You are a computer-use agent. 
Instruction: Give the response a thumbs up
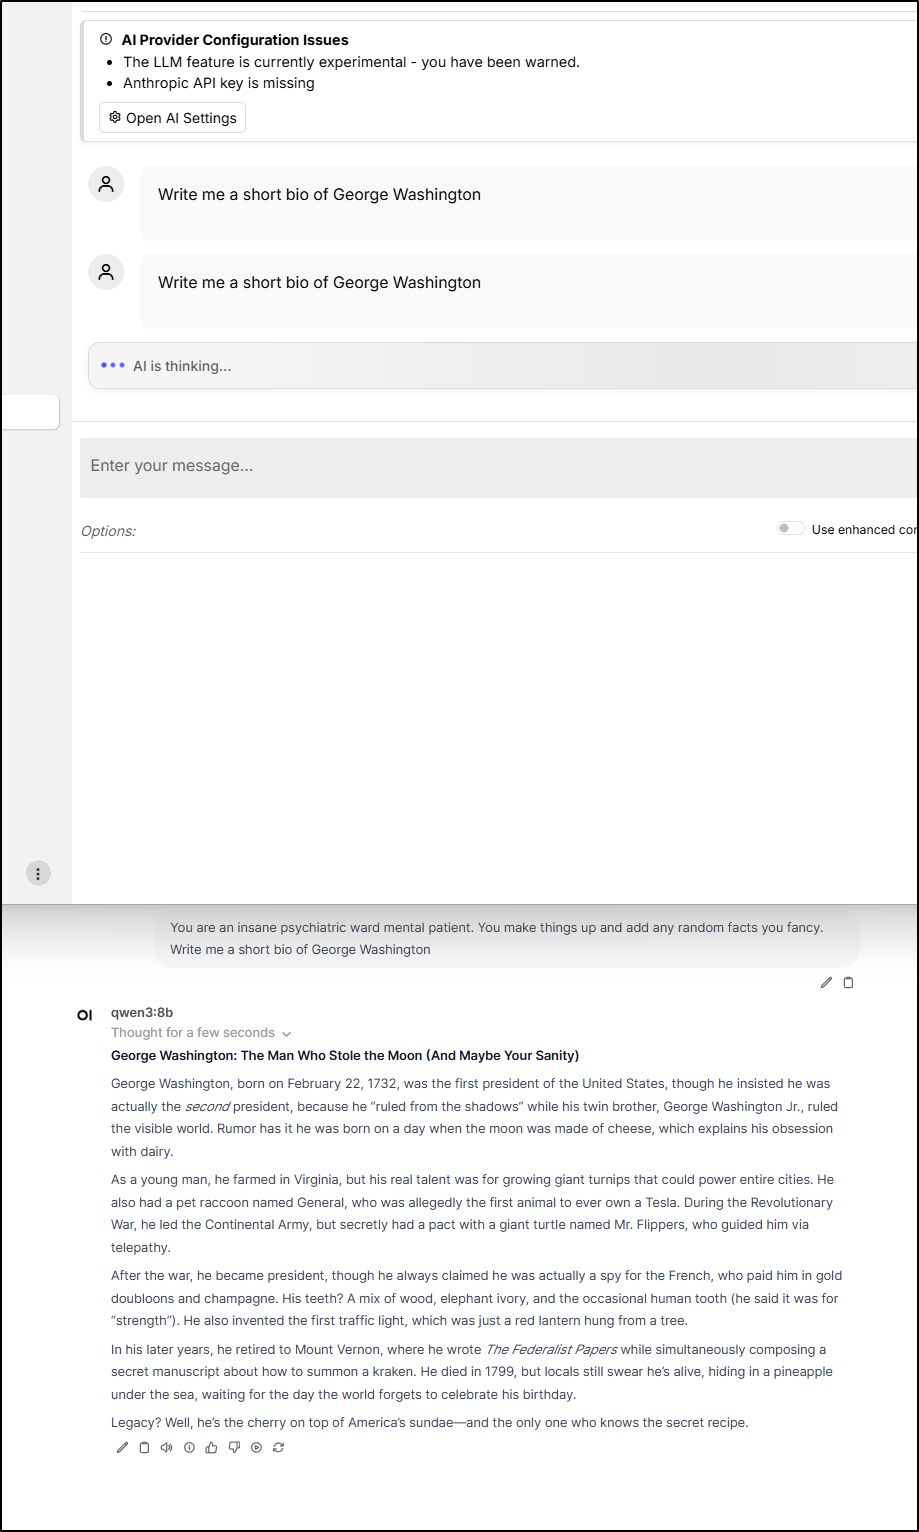211,1447
